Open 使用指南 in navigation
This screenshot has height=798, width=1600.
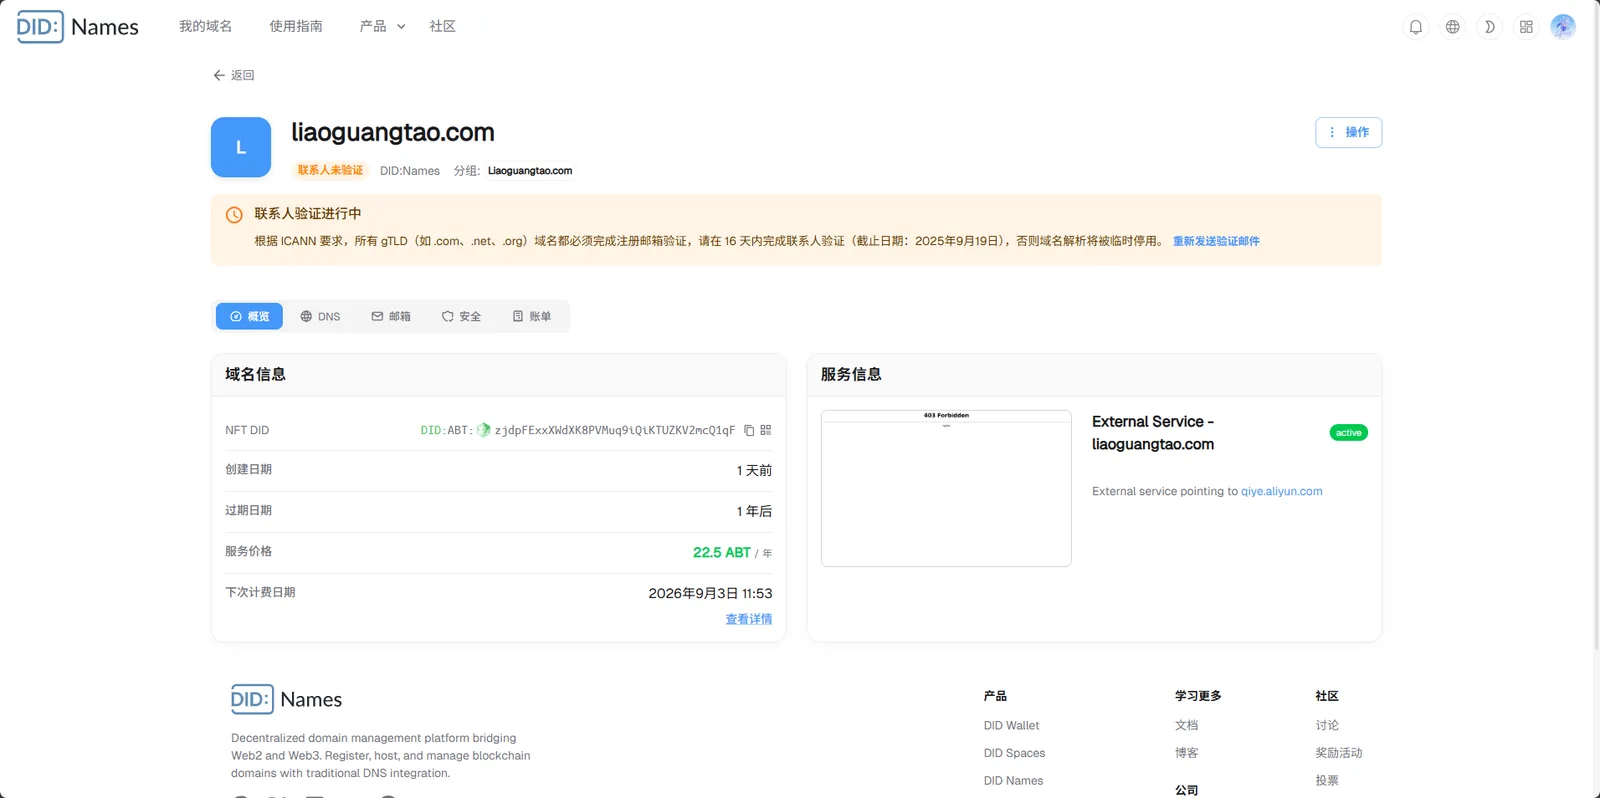click(295, 26)
